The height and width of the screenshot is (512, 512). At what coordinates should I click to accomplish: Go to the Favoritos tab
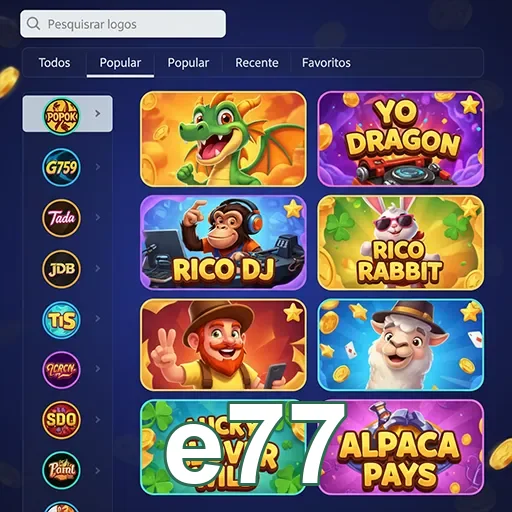click(326, 63)
